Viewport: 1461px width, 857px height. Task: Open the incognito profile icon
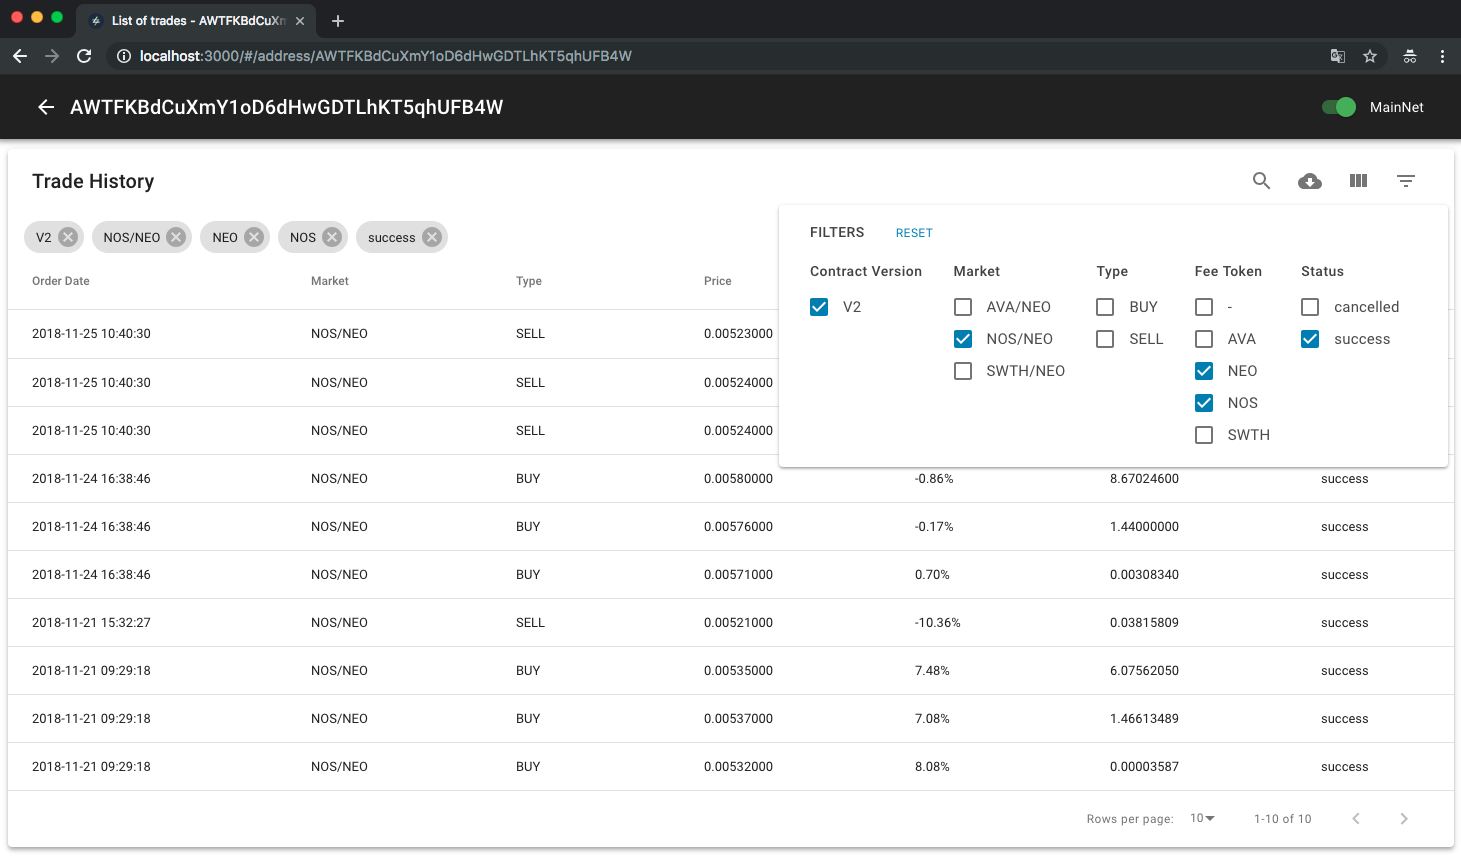(x=1410, y=56)
